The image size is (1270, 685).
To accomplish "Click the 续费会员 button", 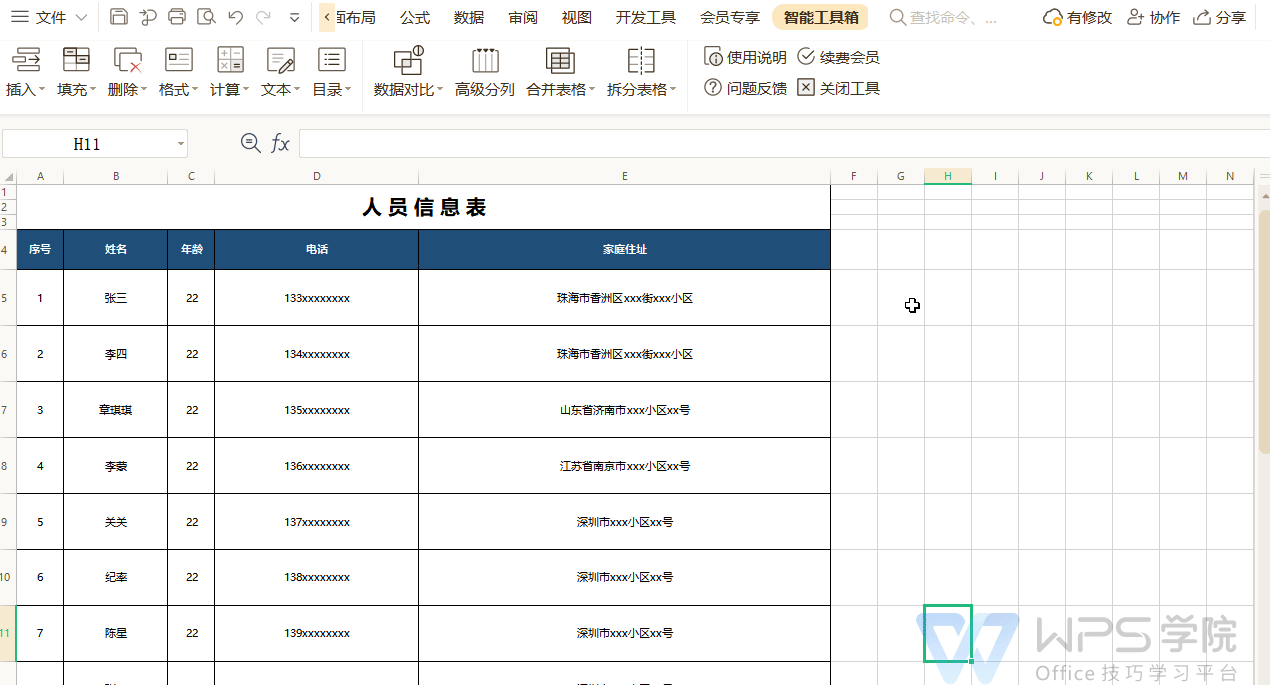I will pyautogui.click(x=839, y=57).
